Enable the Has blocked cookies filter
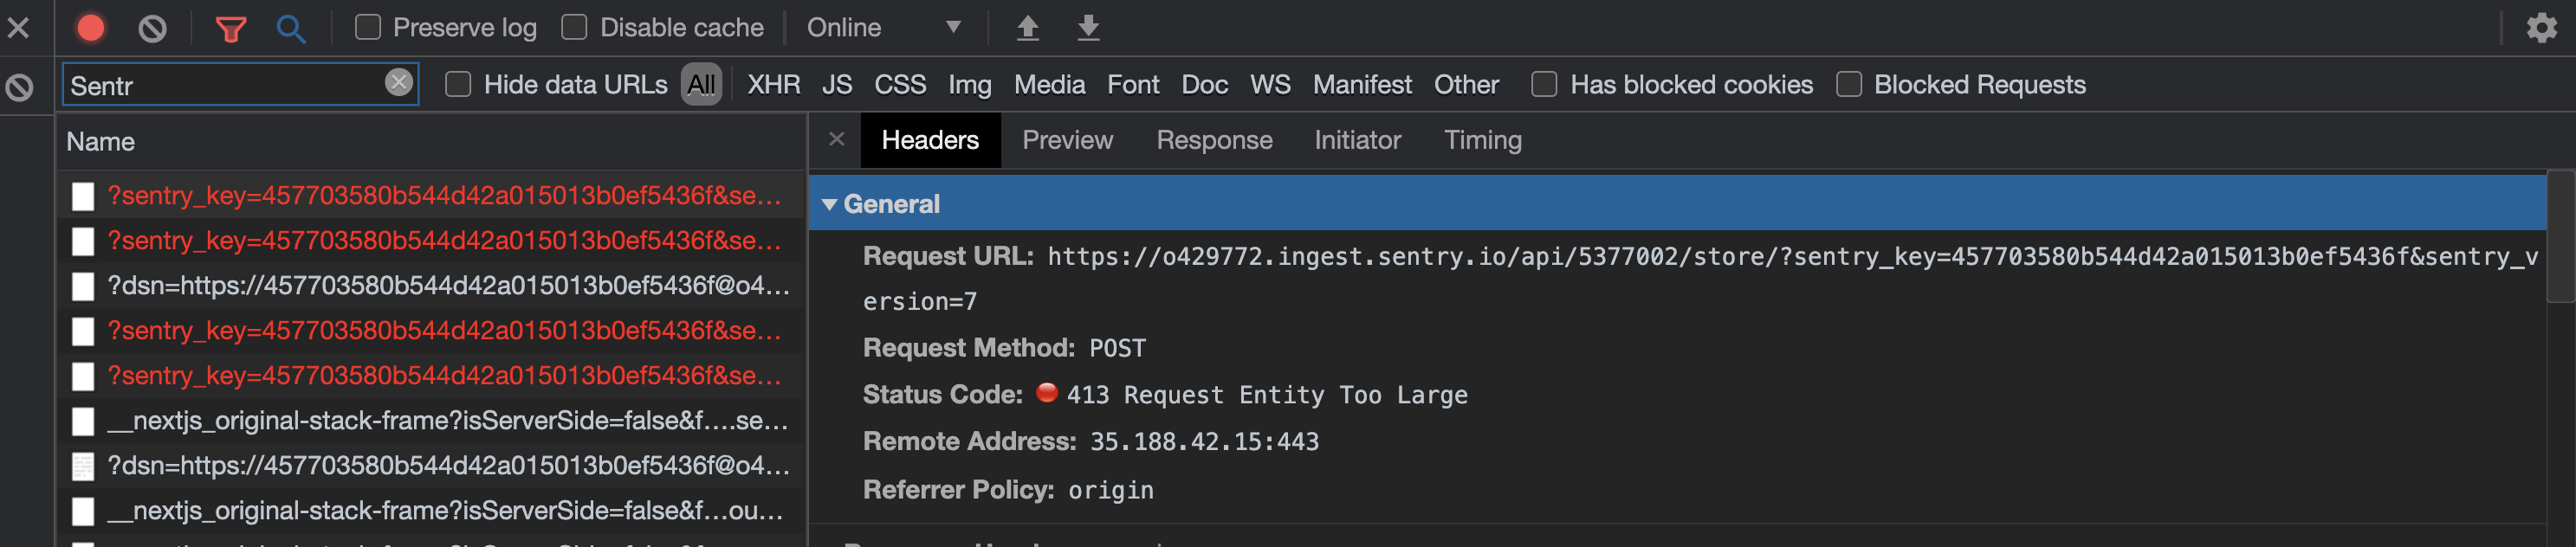The width and height of the screenshot is (2576, 547). click(1543, 85)
